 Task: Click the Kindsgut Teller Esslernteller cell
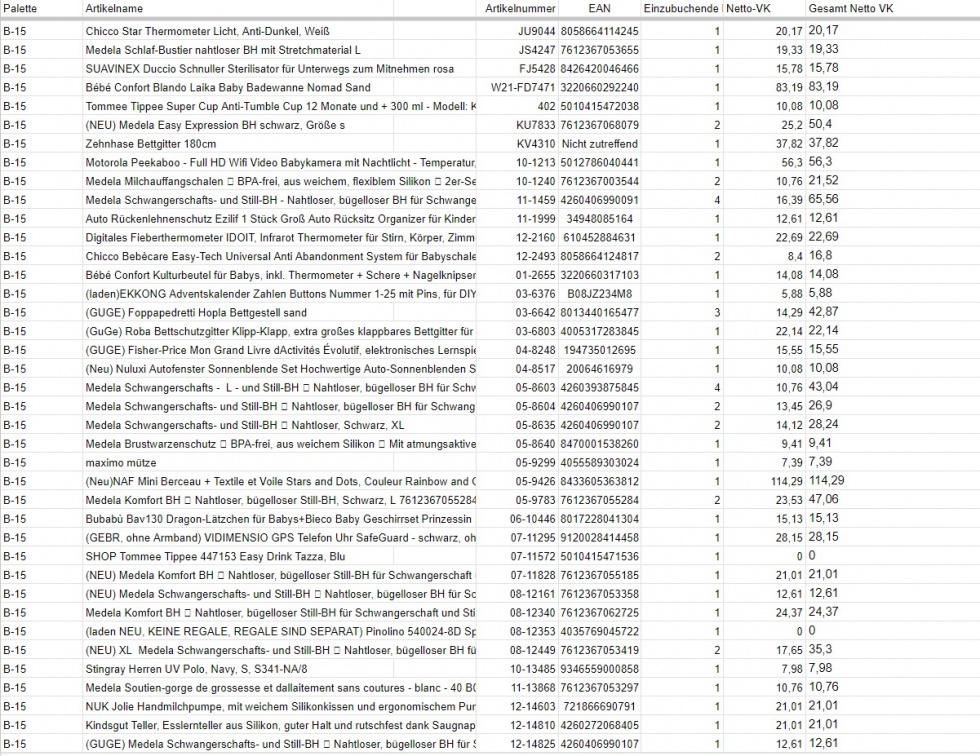[x=281, y=725]
